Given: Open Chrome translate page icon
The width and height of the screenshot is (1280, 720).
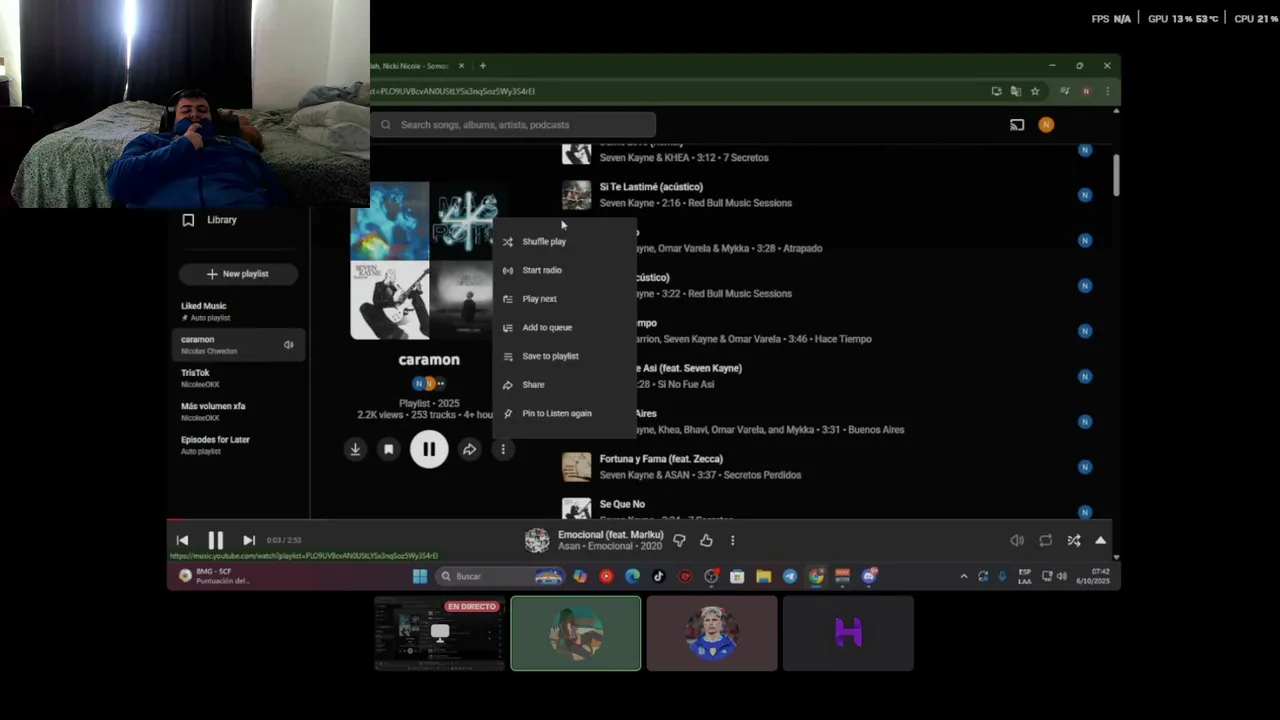Looking at the screenshot, I should [1015, 91].
